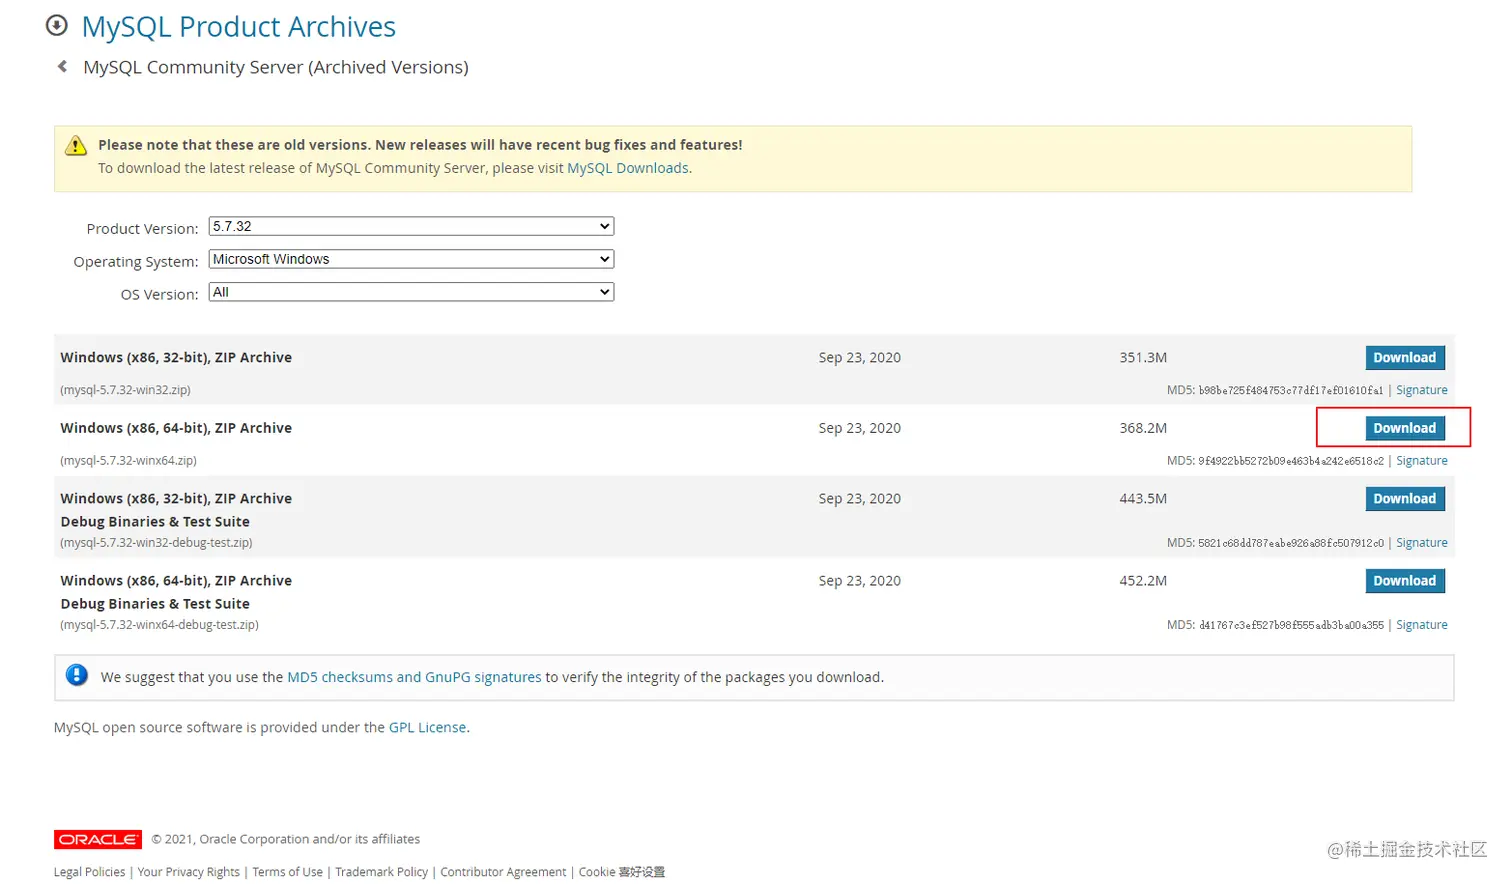Screen dimensions: 1512x884
Task: Click the filename mysql-5.7.32-win32.zip
Action: point(126,390)
